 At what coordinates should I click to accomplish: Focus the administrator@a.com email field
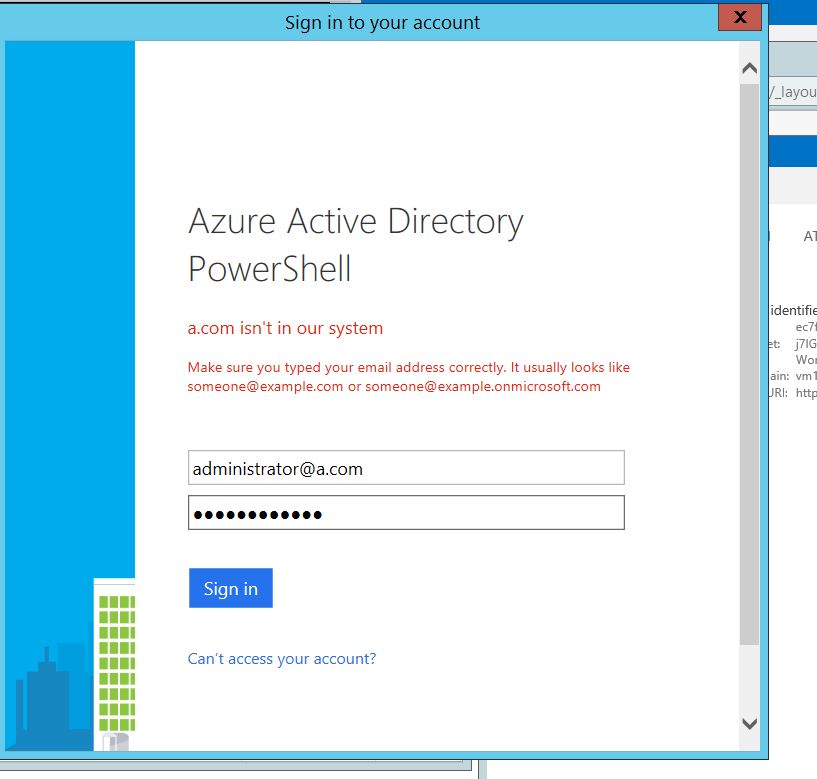[406, 467]
